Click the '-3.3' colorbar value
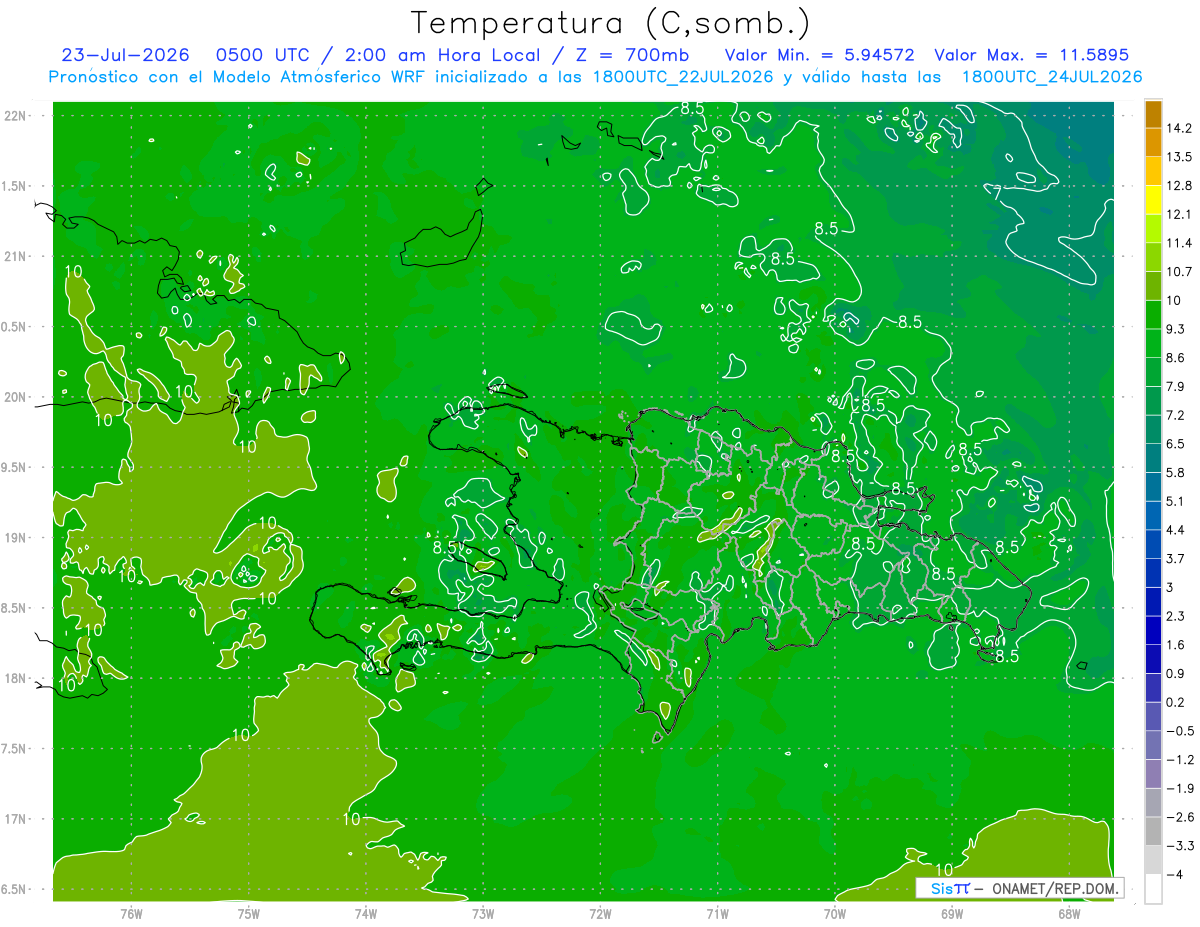Screen dimensions: 1200x927 pyautogui.click(x=1180, y=847)
